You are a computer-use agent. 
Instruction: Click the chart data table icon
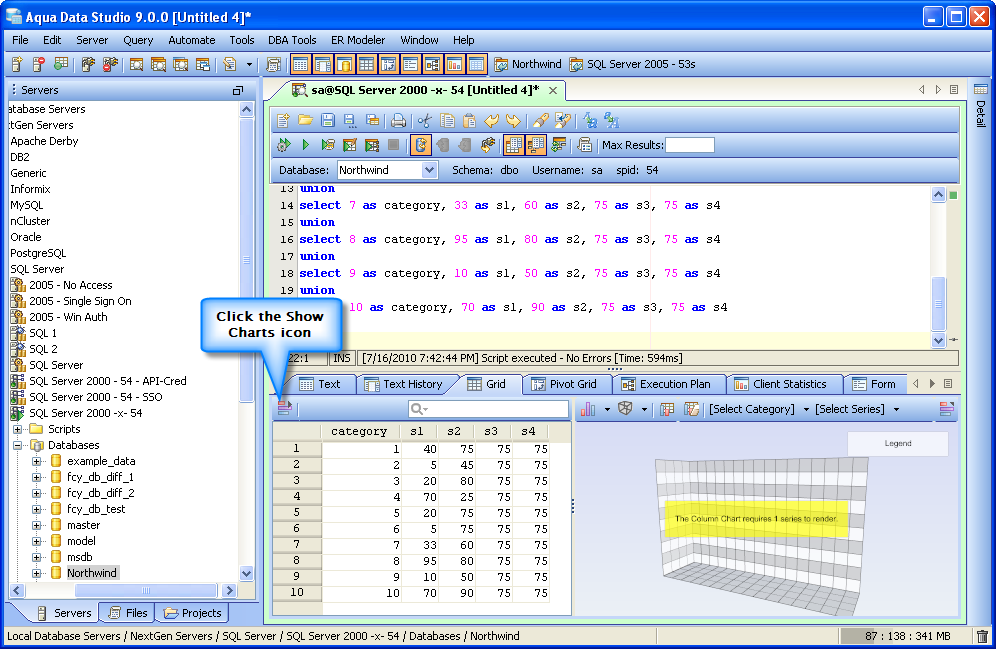coord(667,409)
